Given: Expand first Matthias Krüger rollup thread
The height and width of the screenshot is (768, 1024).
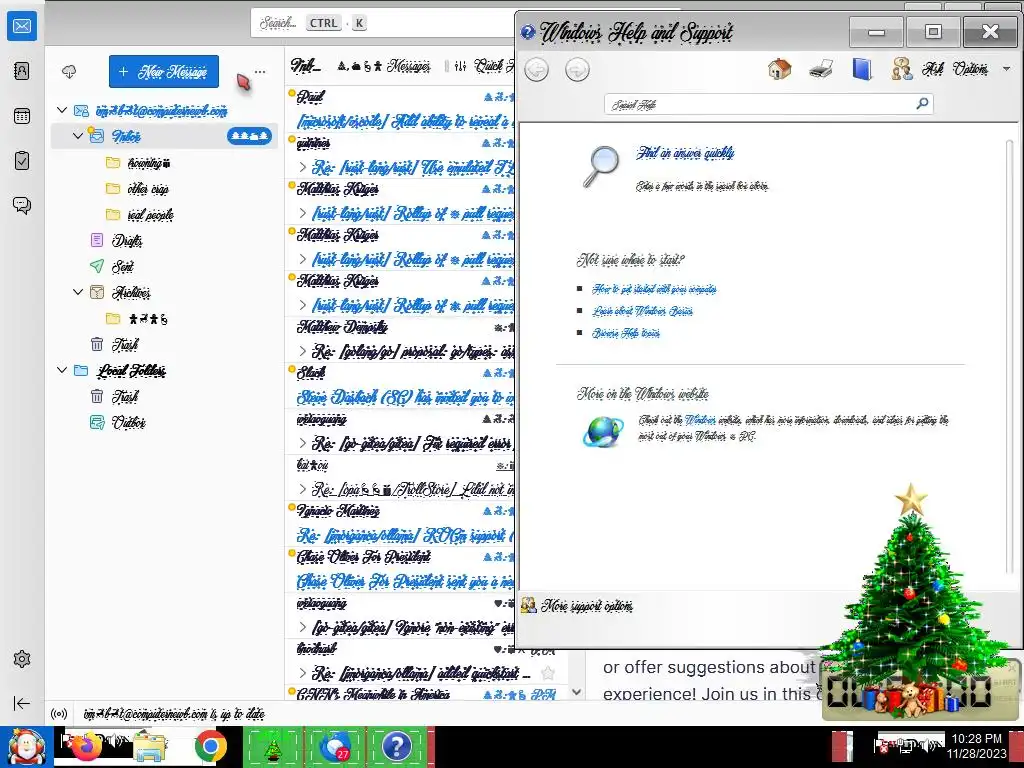Looking at the screenshot, I should 302,213.
